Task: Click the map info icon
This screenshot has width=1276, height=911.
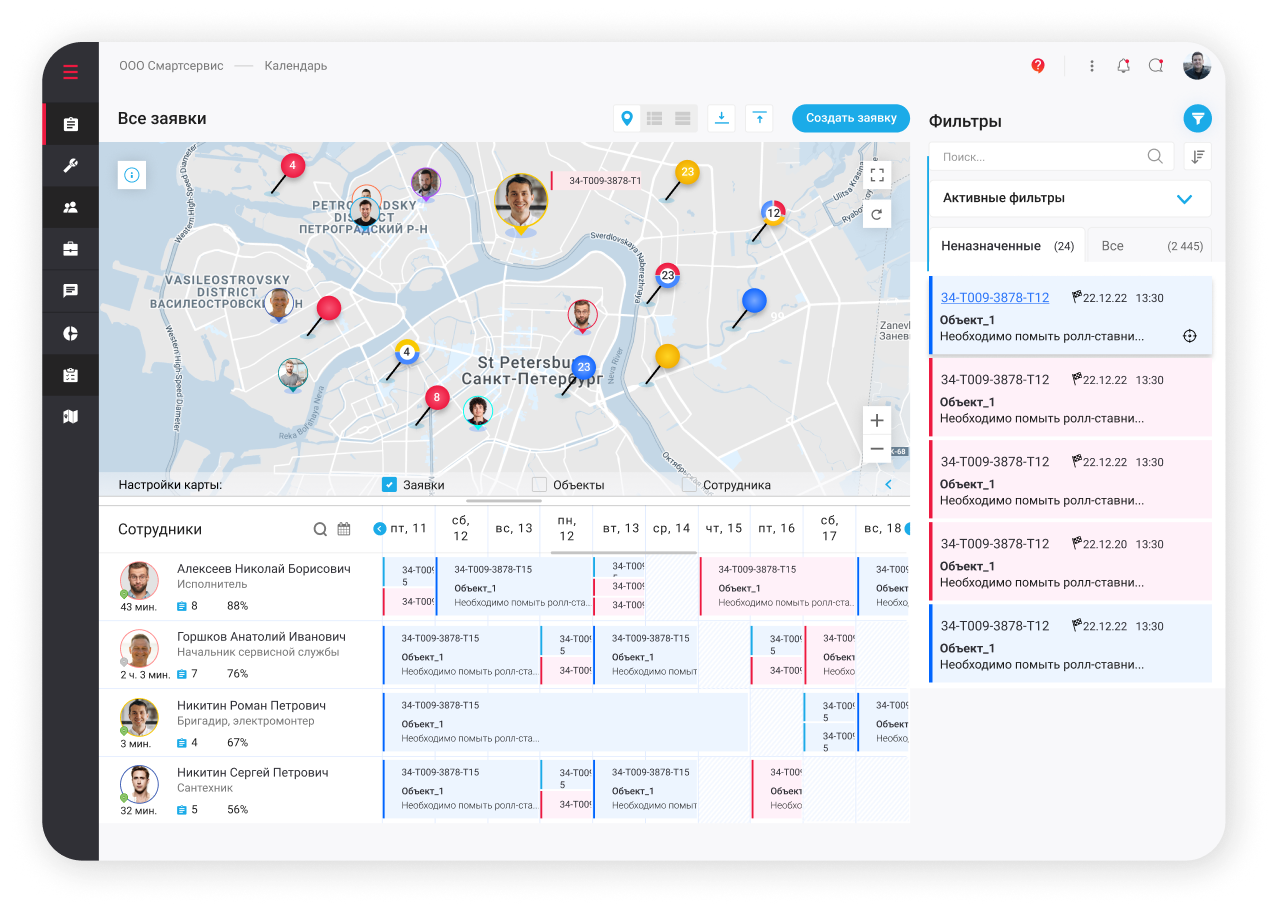Action: coord(131,175)
